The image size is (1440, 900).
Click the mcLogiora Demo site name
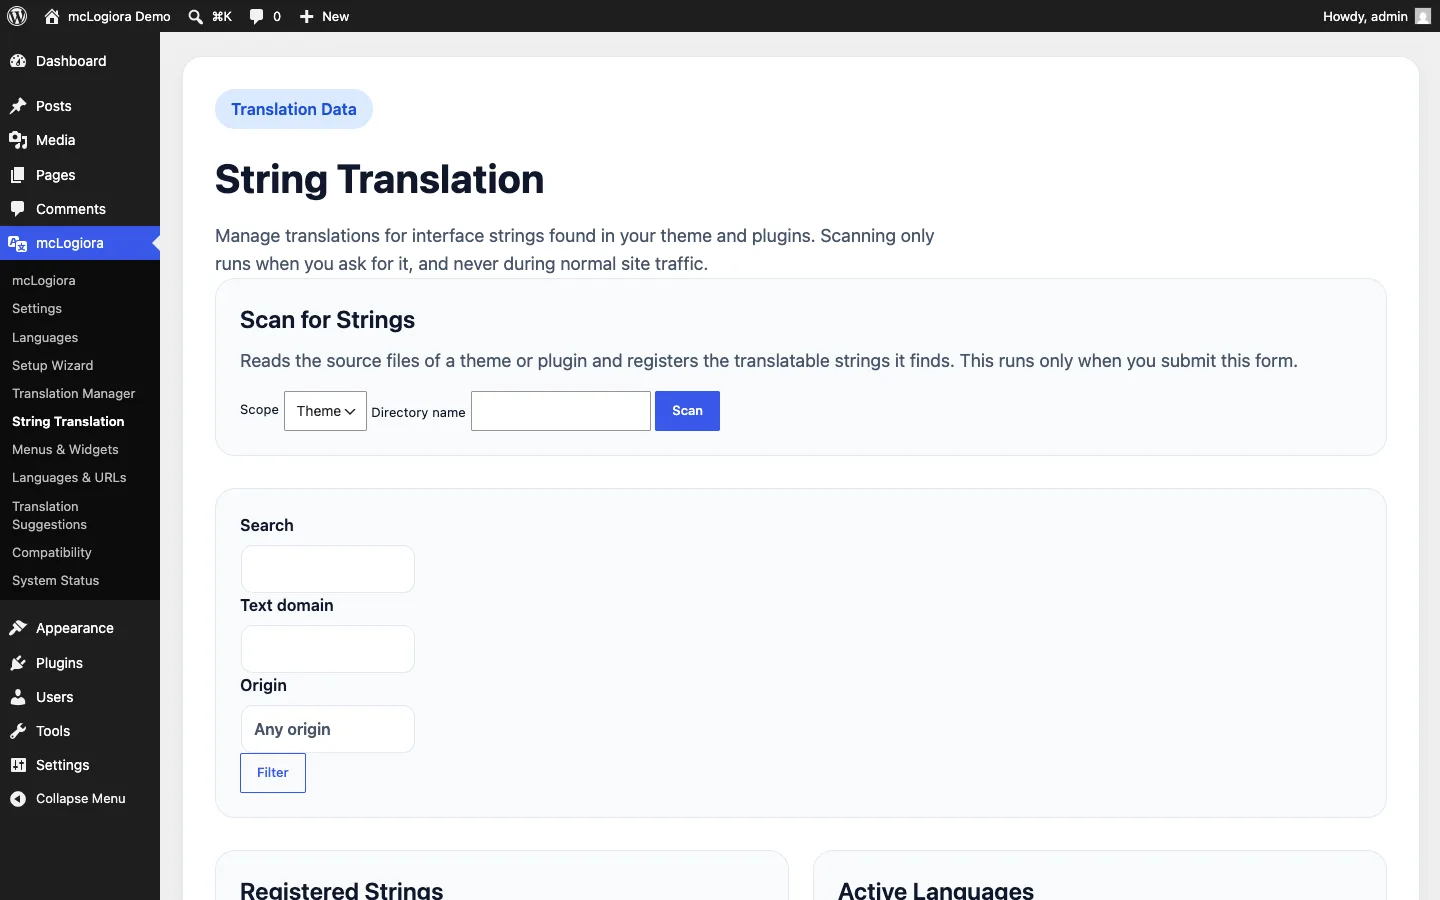tap(119, 16)
